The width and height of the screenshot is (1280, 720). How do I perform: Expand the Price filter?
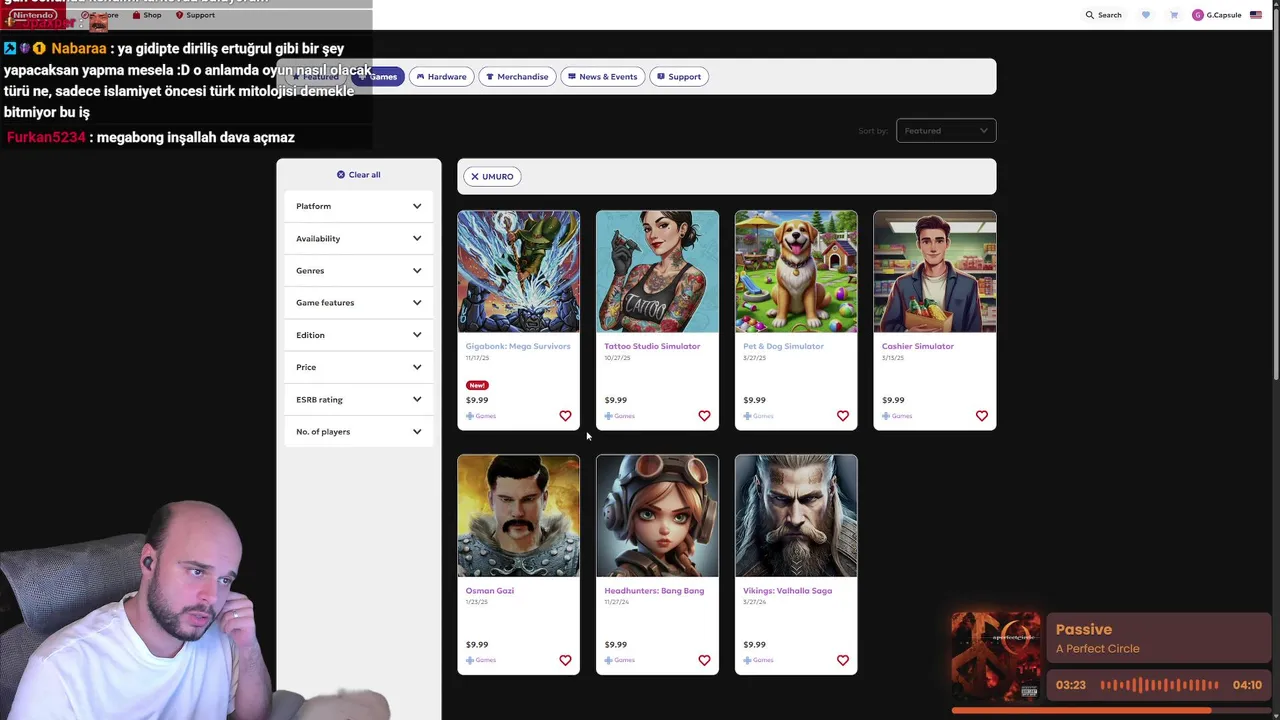pos(358,367)
